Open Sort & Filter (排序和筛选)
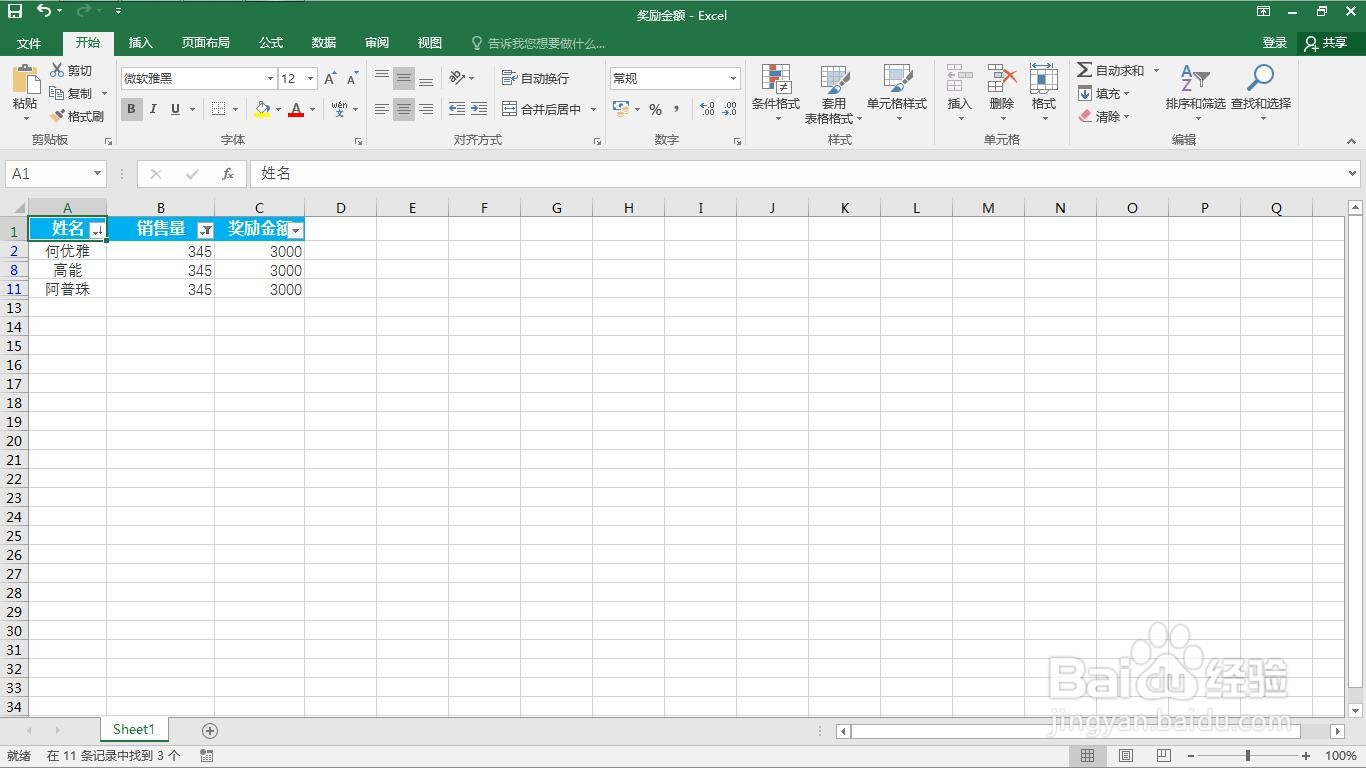1366x768 pixels. [x=1195, y=92]
